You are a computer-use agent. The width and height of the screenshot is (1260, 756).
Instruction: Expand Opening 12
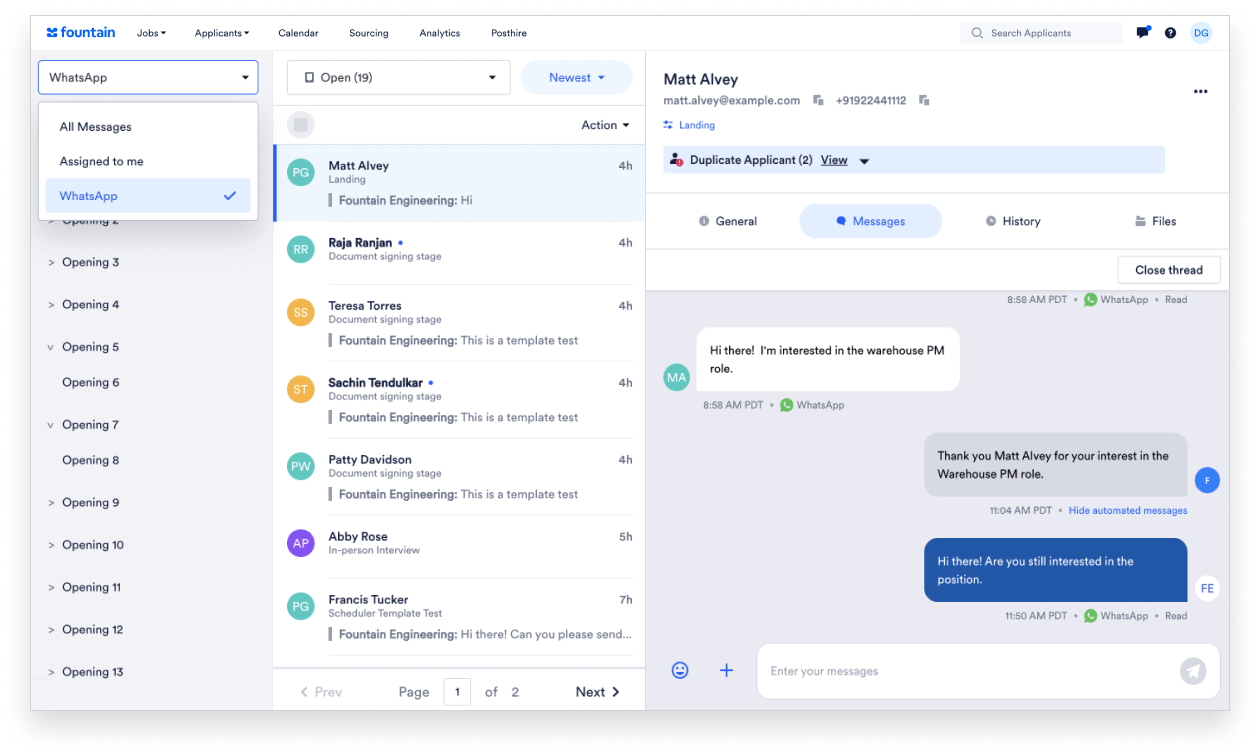coord(51,630)
